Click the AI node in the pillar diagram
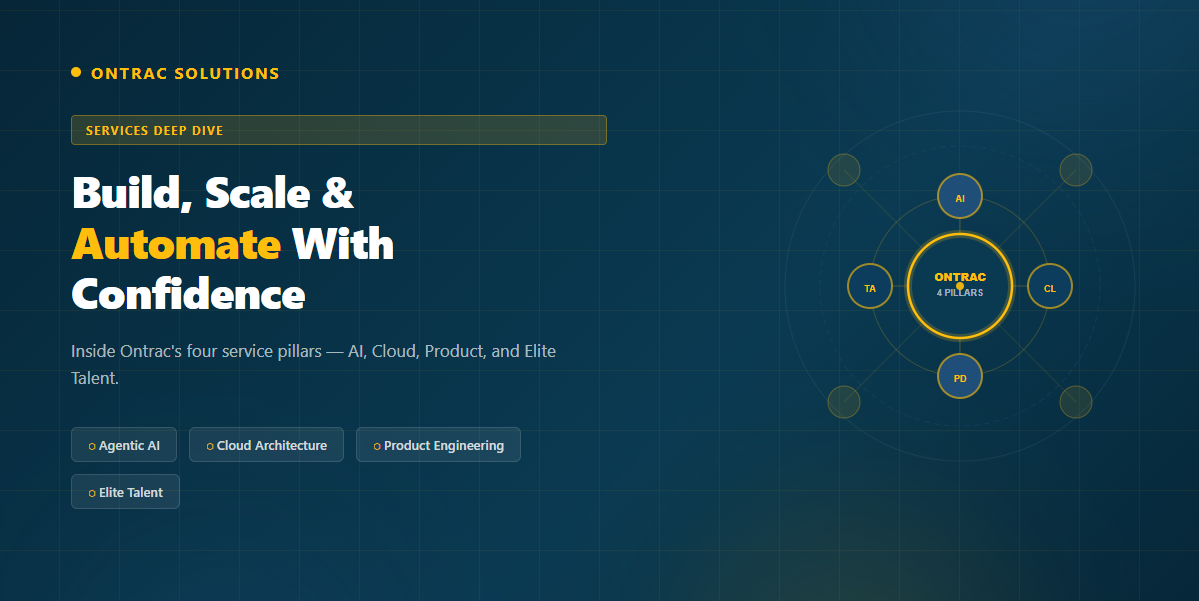Screen dimensions: 1199x601 pyautogui.click(x=960, y=197)
